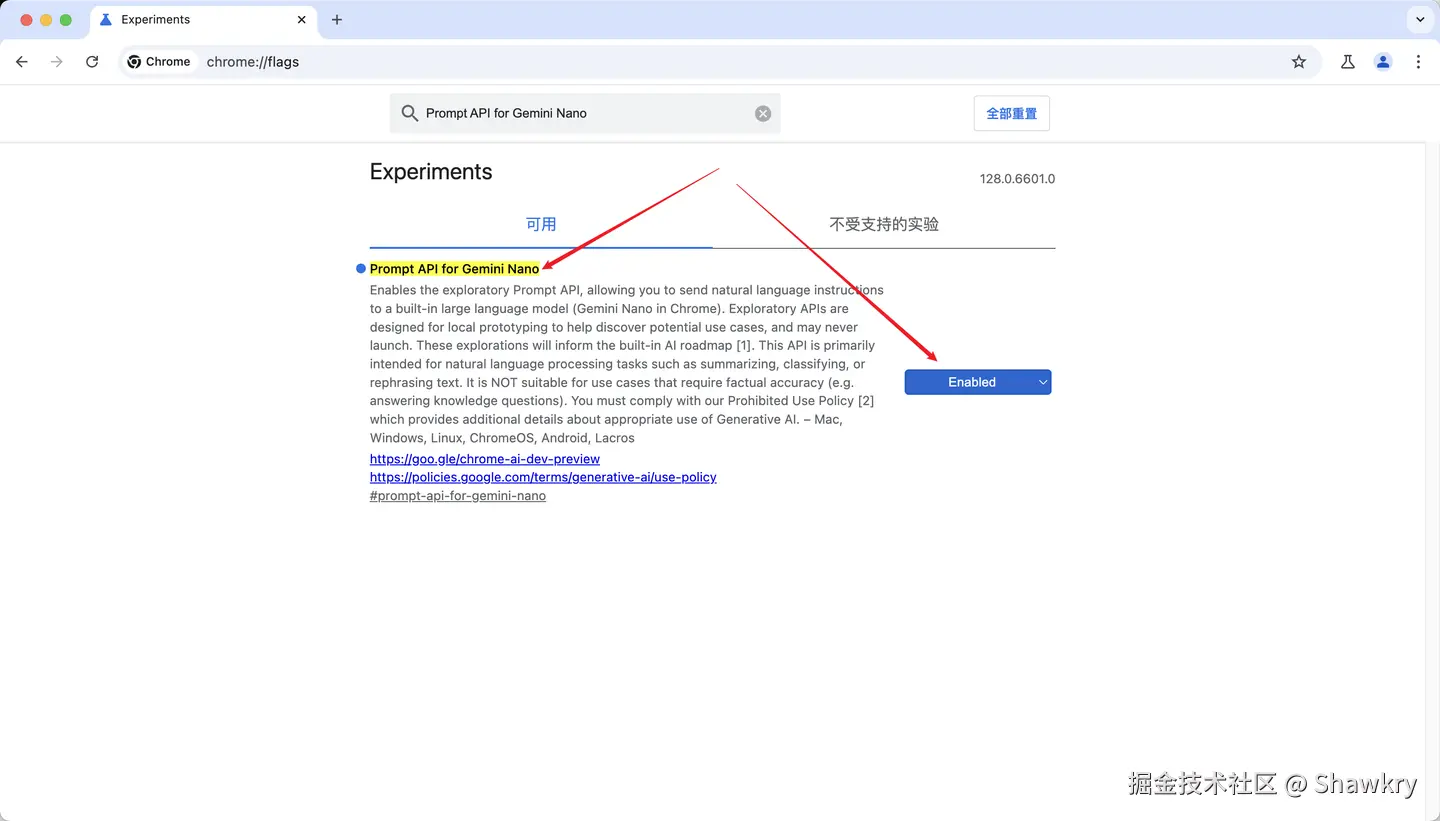Close the Experiments tab
The image size is (1440, 821).
pos(302,20)
